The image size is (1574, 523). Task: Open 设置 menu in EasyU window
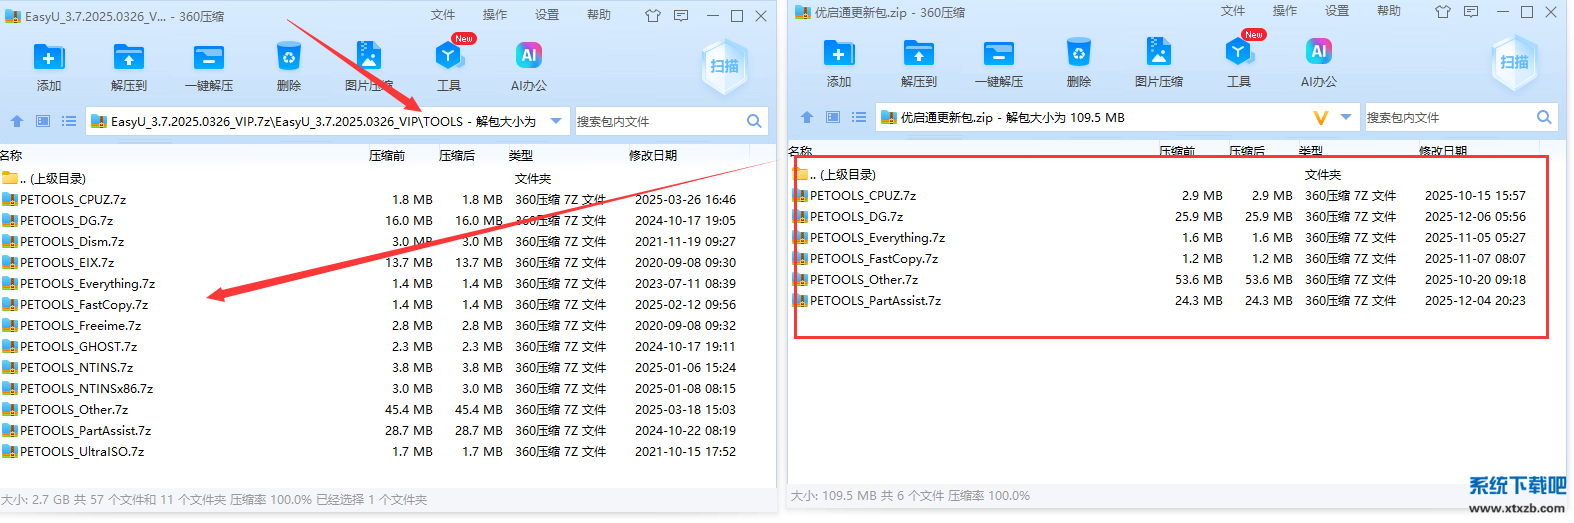coord(547,15)
